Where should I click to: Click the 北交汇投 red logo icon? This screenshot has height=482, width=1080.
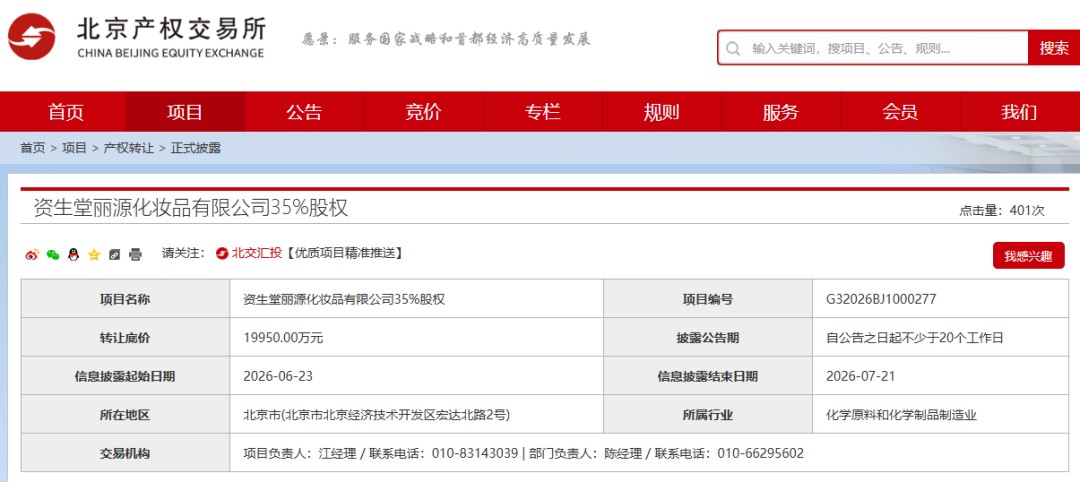pos(222,253)
